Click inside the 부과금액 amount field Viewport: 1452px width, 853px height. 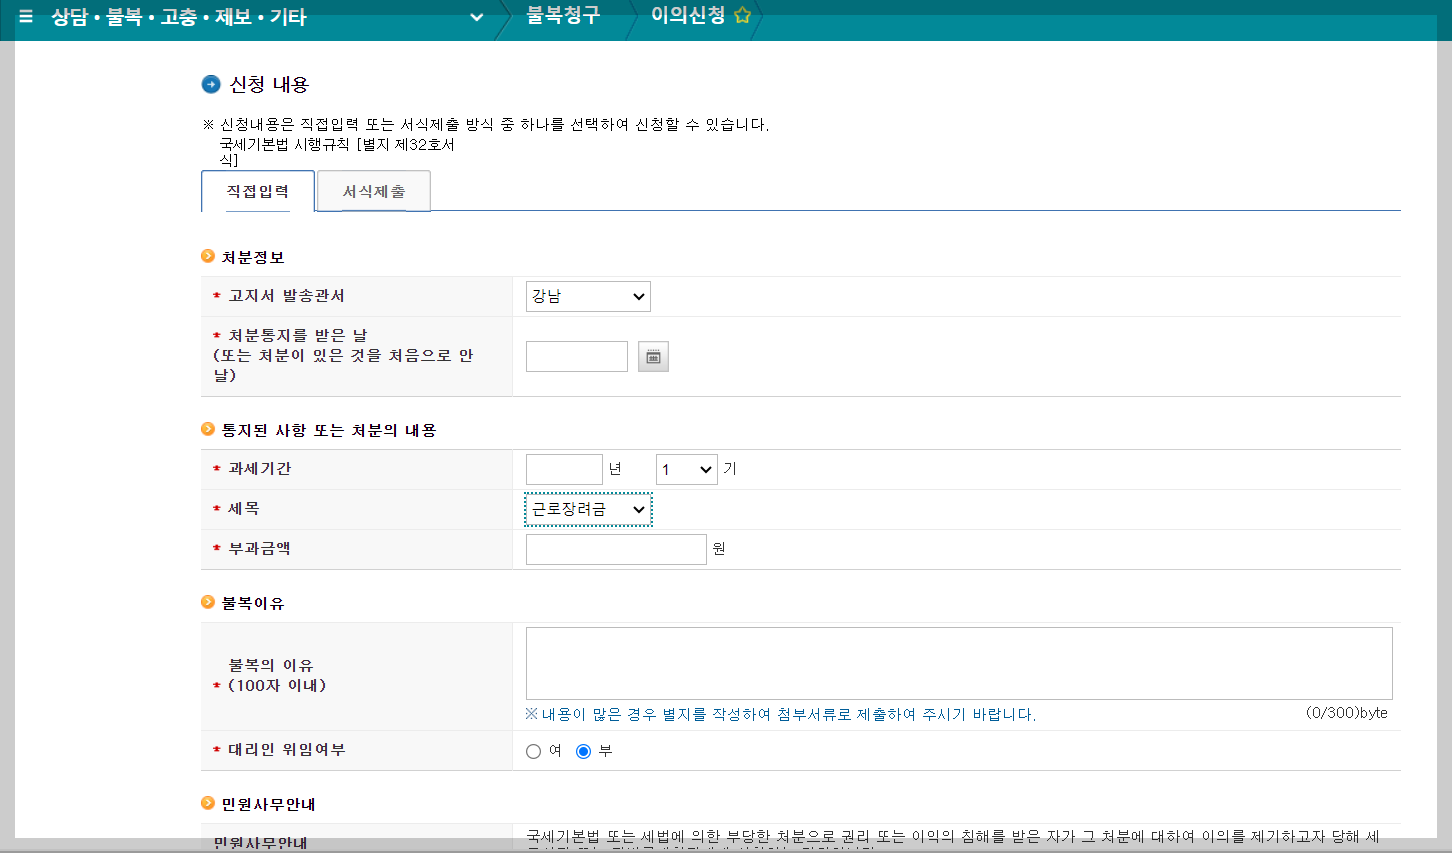615,548
